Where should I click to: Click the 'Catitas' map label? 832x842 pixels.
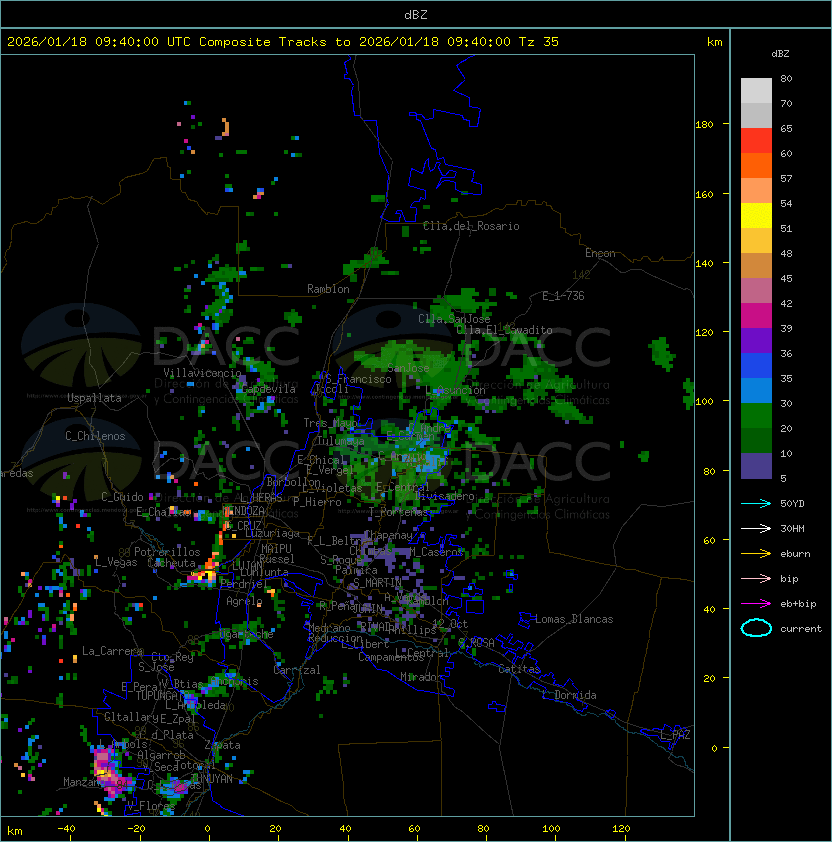coord(519,669)
